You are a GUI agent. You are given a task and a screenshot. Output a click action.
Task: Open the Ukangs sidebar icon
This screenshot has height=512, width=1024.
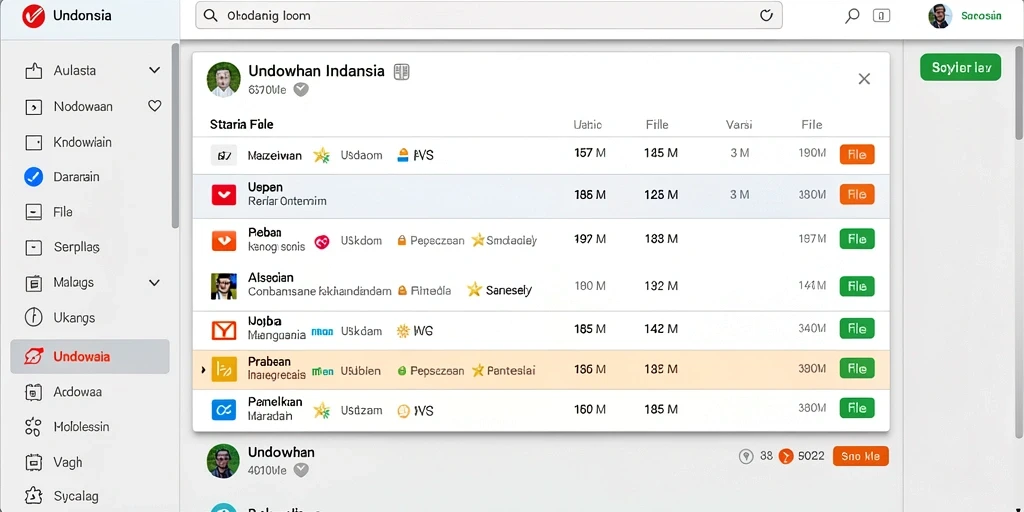(33, 317)
